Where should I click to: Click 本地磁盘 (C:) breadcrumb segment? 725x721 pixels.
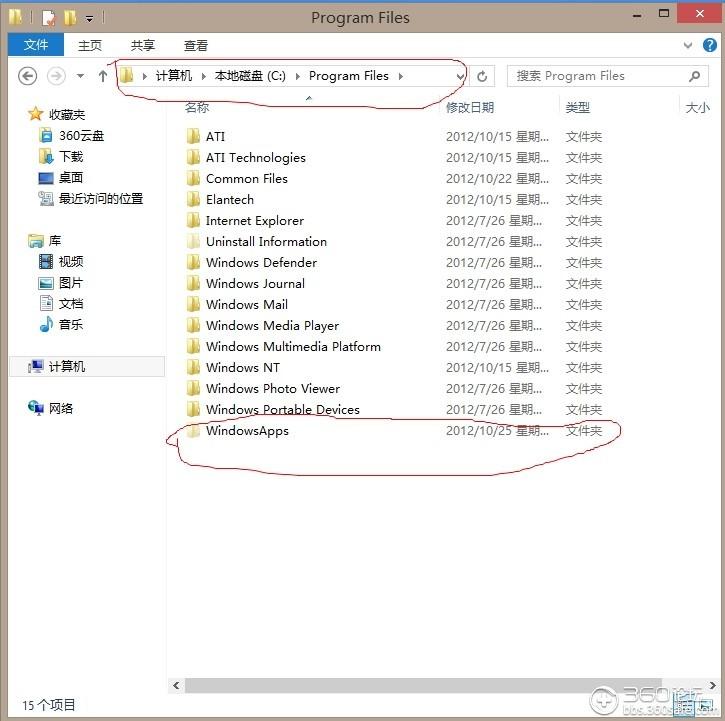click(x=250, y=76)
